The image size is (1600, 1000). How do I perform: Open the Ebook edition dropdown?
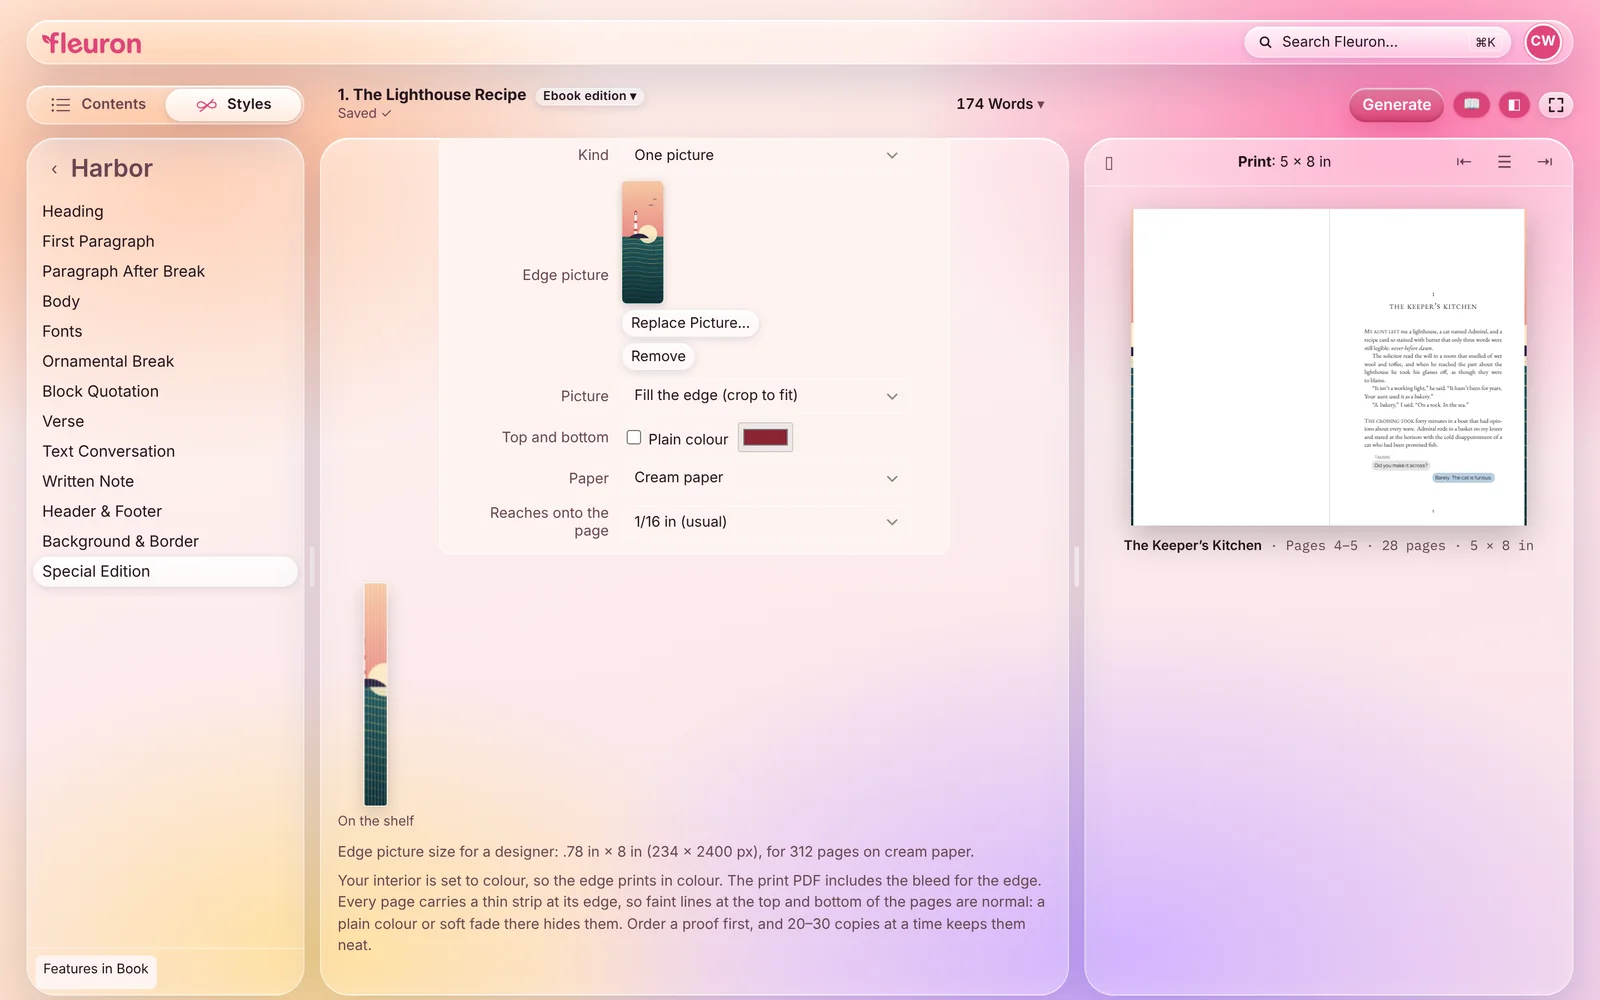click(x=590, y=96)
